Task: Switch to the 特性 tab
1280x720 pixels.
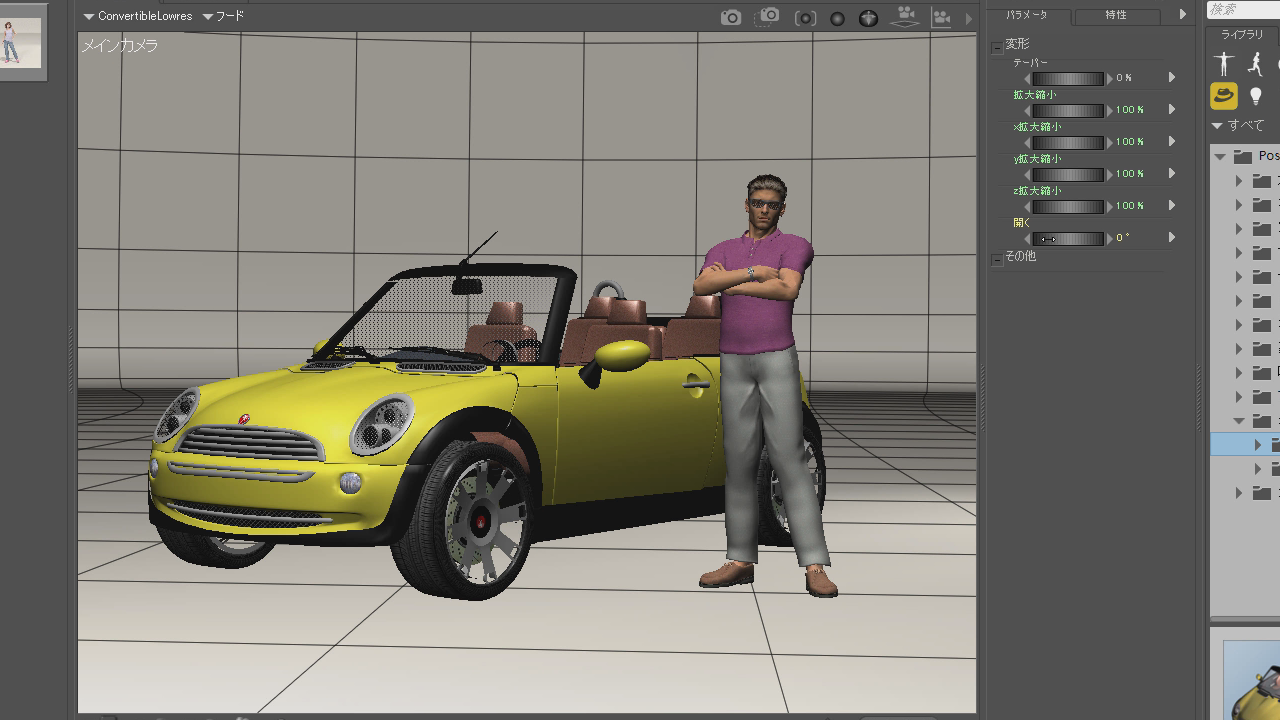Action: point(1115,15)
